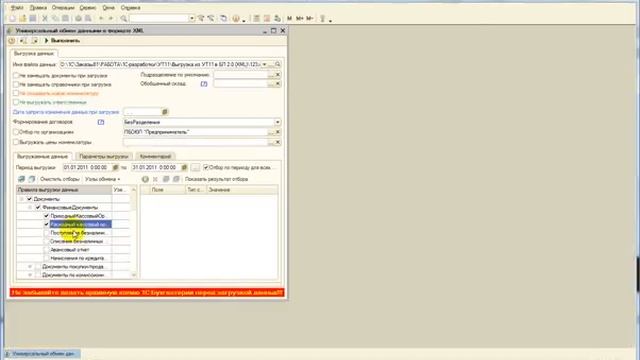
Task: Collapse the Документы tree node
Action: (22, 199)
